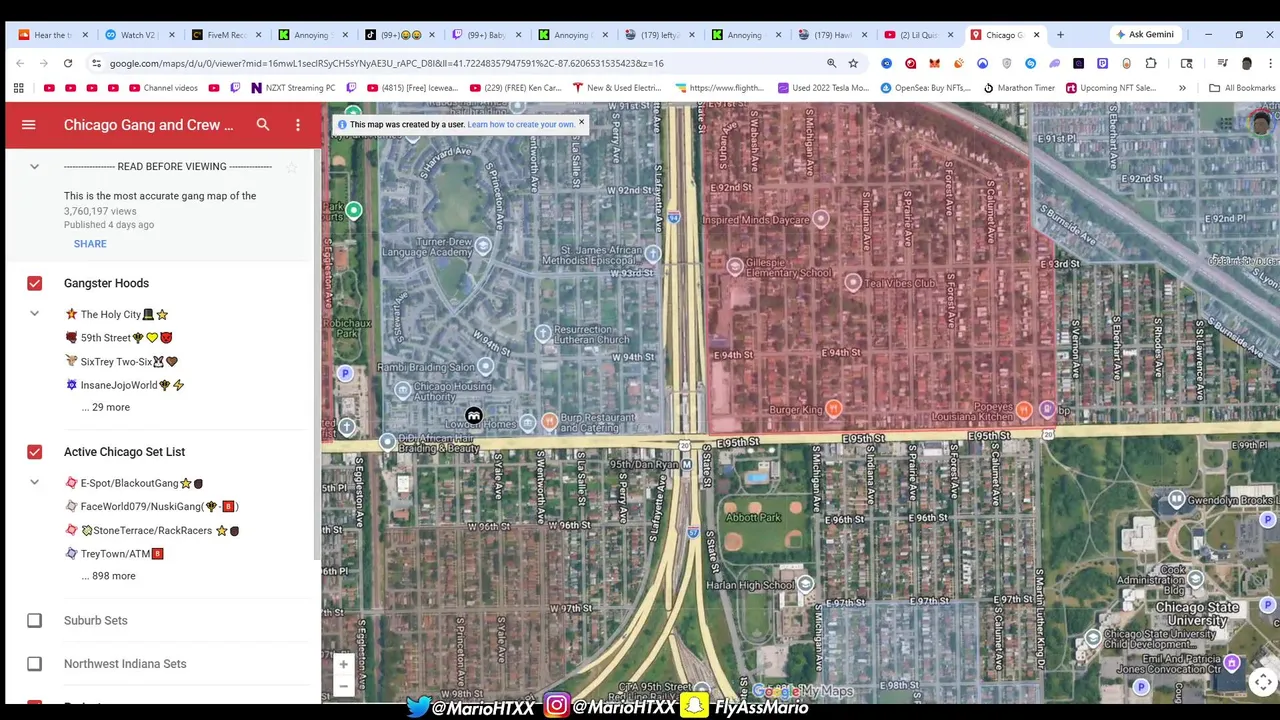This screenshot has width=1280, height=720.
Task: Bookmark this page with the star
Action: 853,63
